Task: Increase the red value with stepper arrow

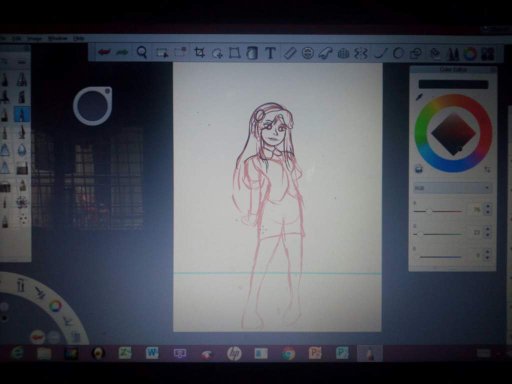Action: 488,207
